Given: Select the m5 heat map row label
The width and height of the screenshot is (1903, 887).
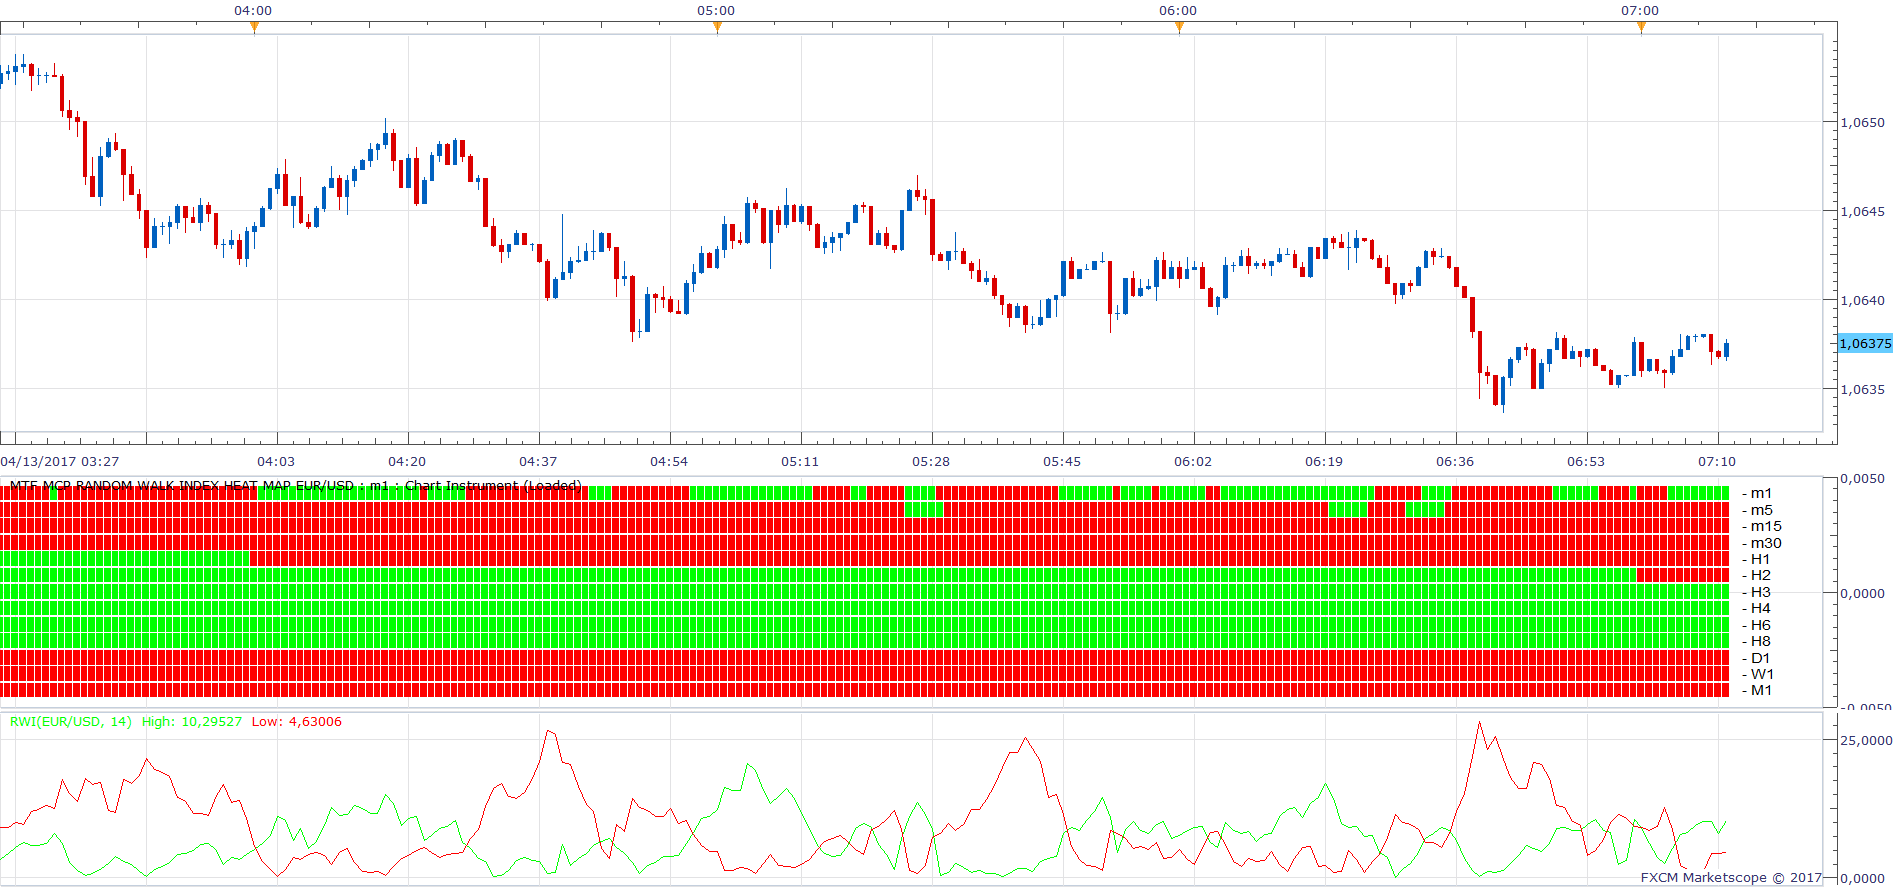Looking at the screenshot, I should [x=1757, y=510].
